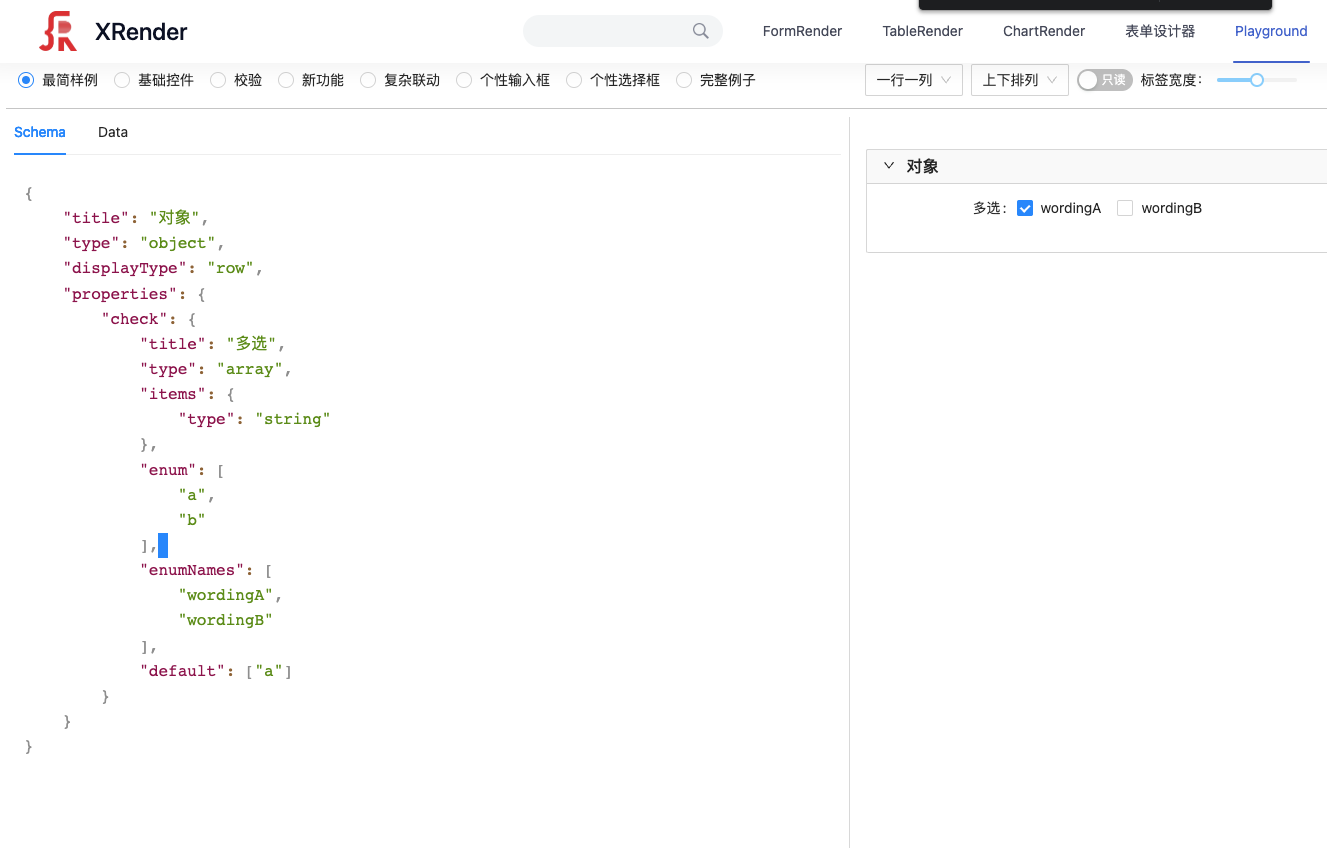Select the 新功能 radio option

[285, 80]
